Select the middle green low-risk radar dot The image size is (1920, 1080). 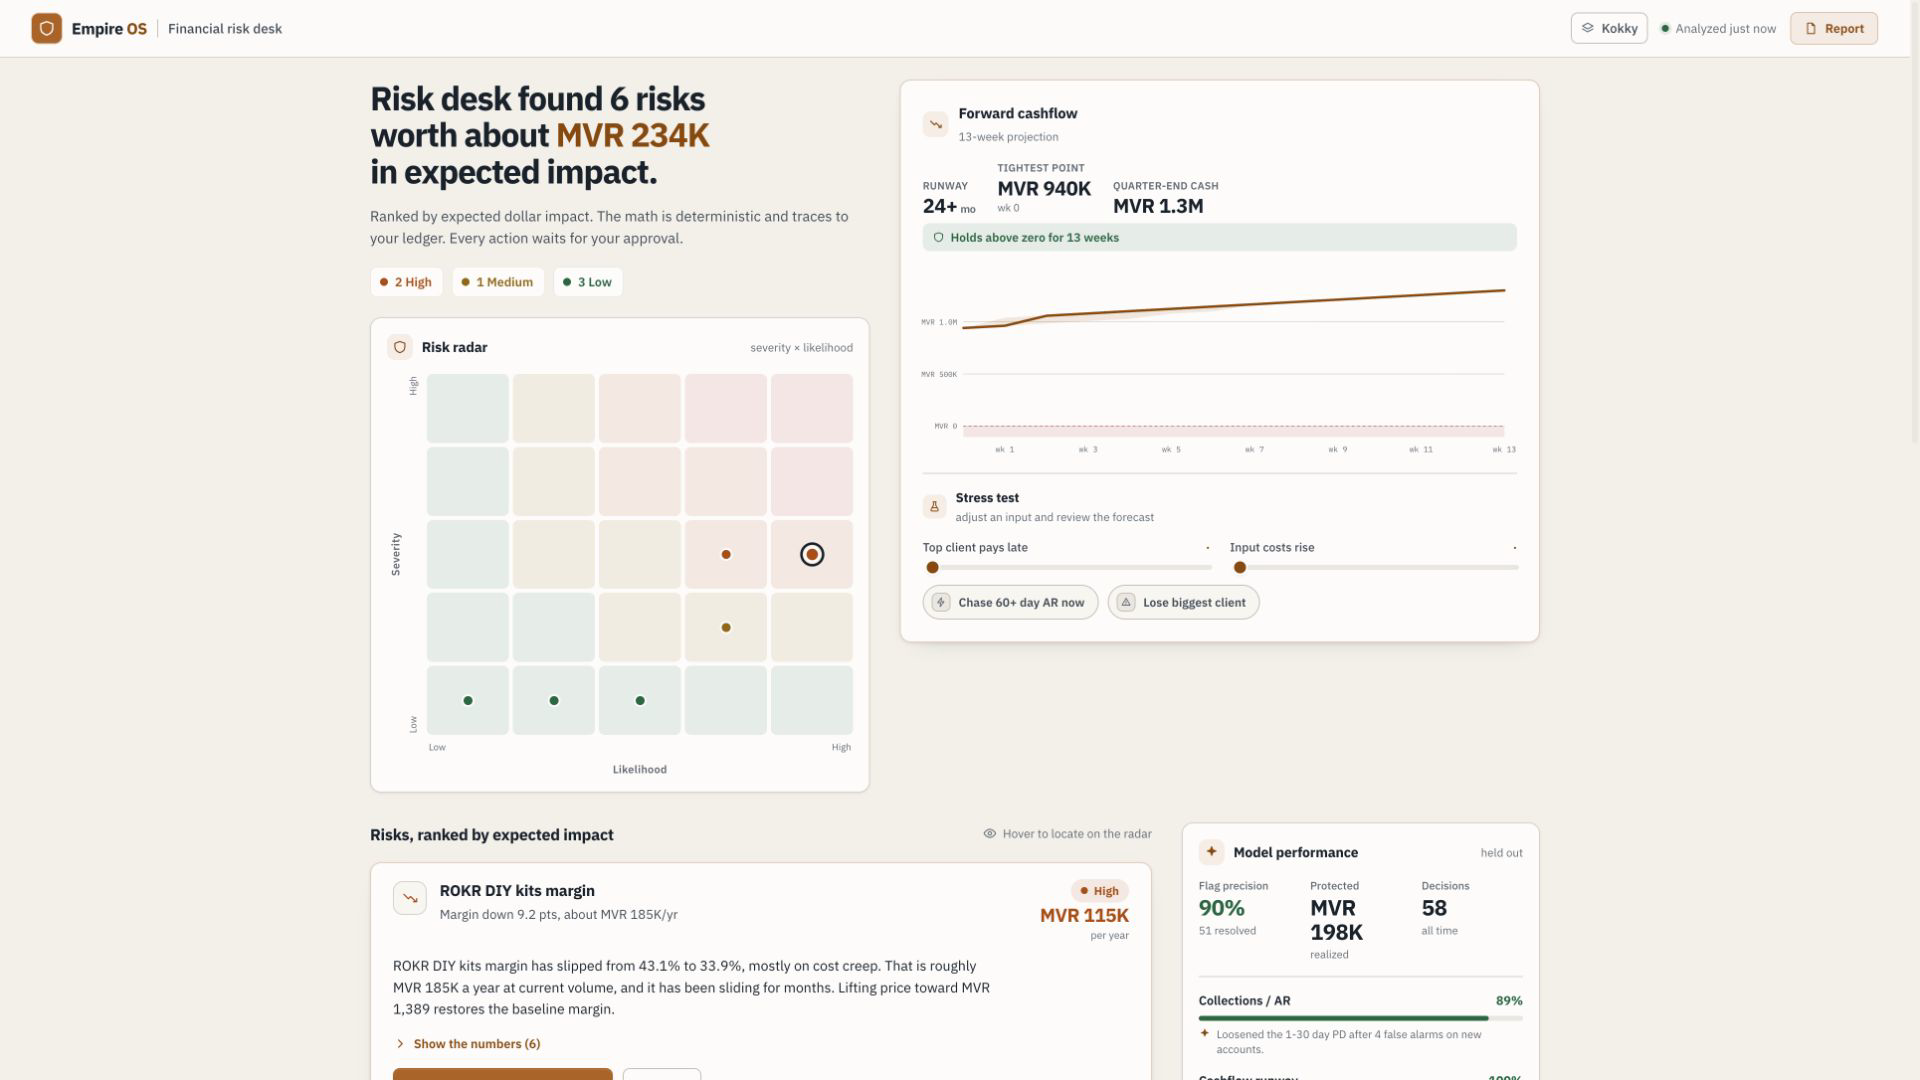point(554,700)
